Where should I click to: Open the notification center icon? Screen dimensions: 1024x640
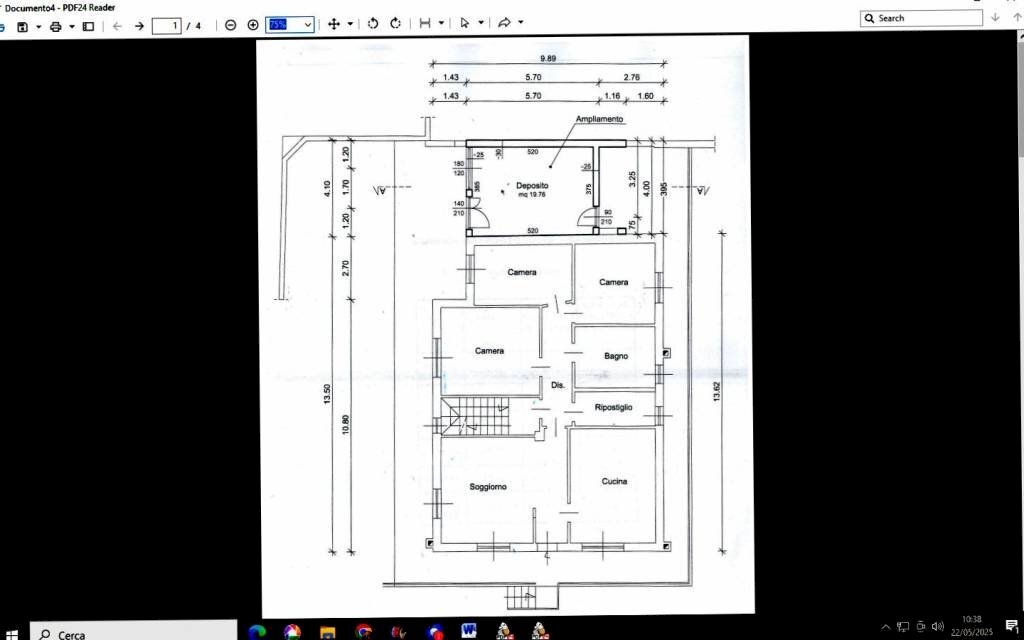(1011, 626)
